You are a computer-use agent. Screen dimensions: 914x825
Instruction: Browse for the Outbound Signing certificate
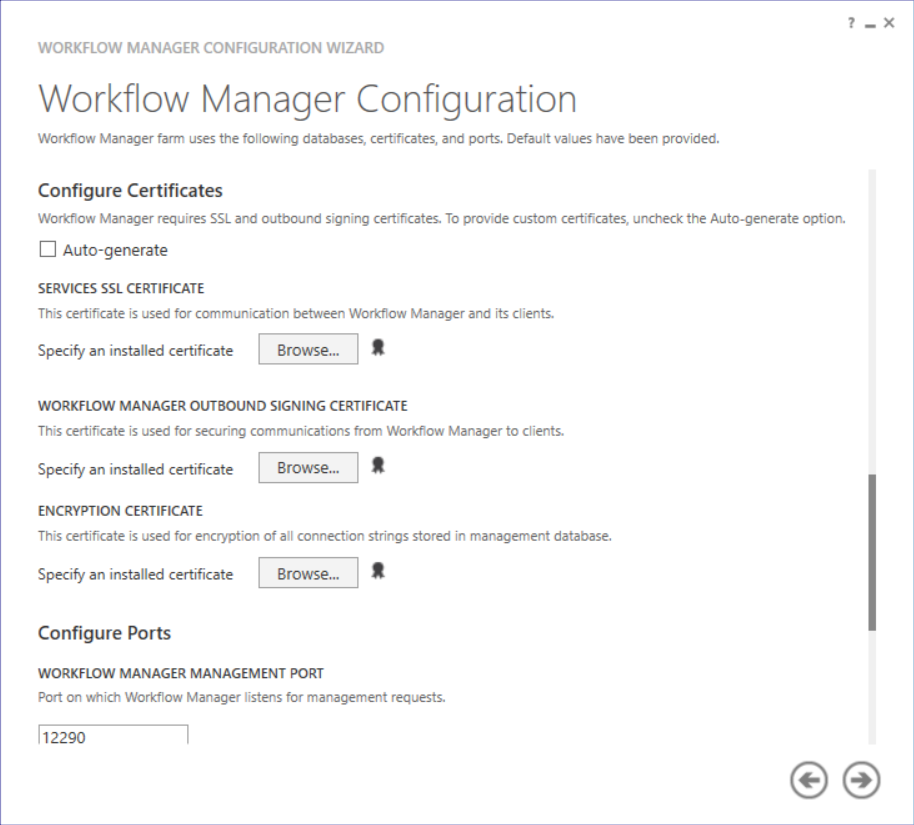coord(308,468)
